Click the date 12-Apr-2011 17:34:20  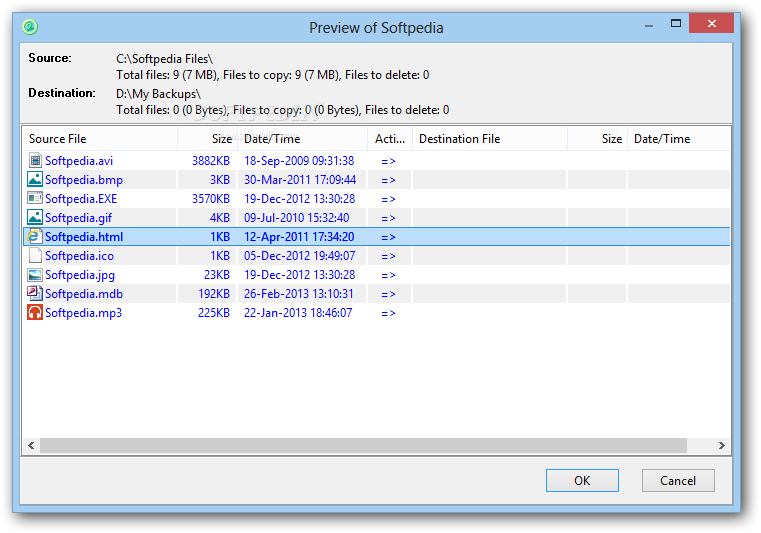pyautogui.click(x=299, y=237)
